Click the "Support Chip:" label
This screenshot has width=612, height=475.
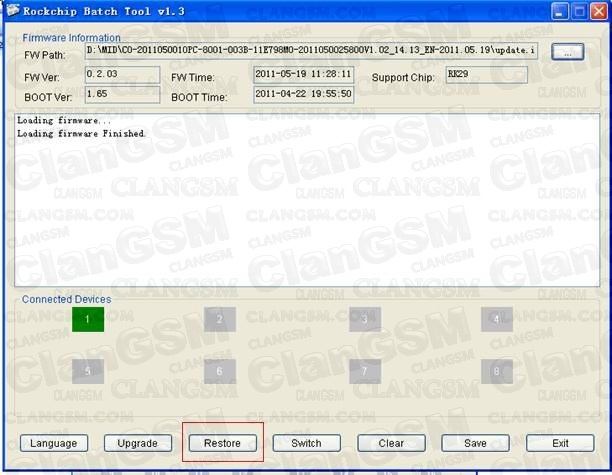point(403,77)
